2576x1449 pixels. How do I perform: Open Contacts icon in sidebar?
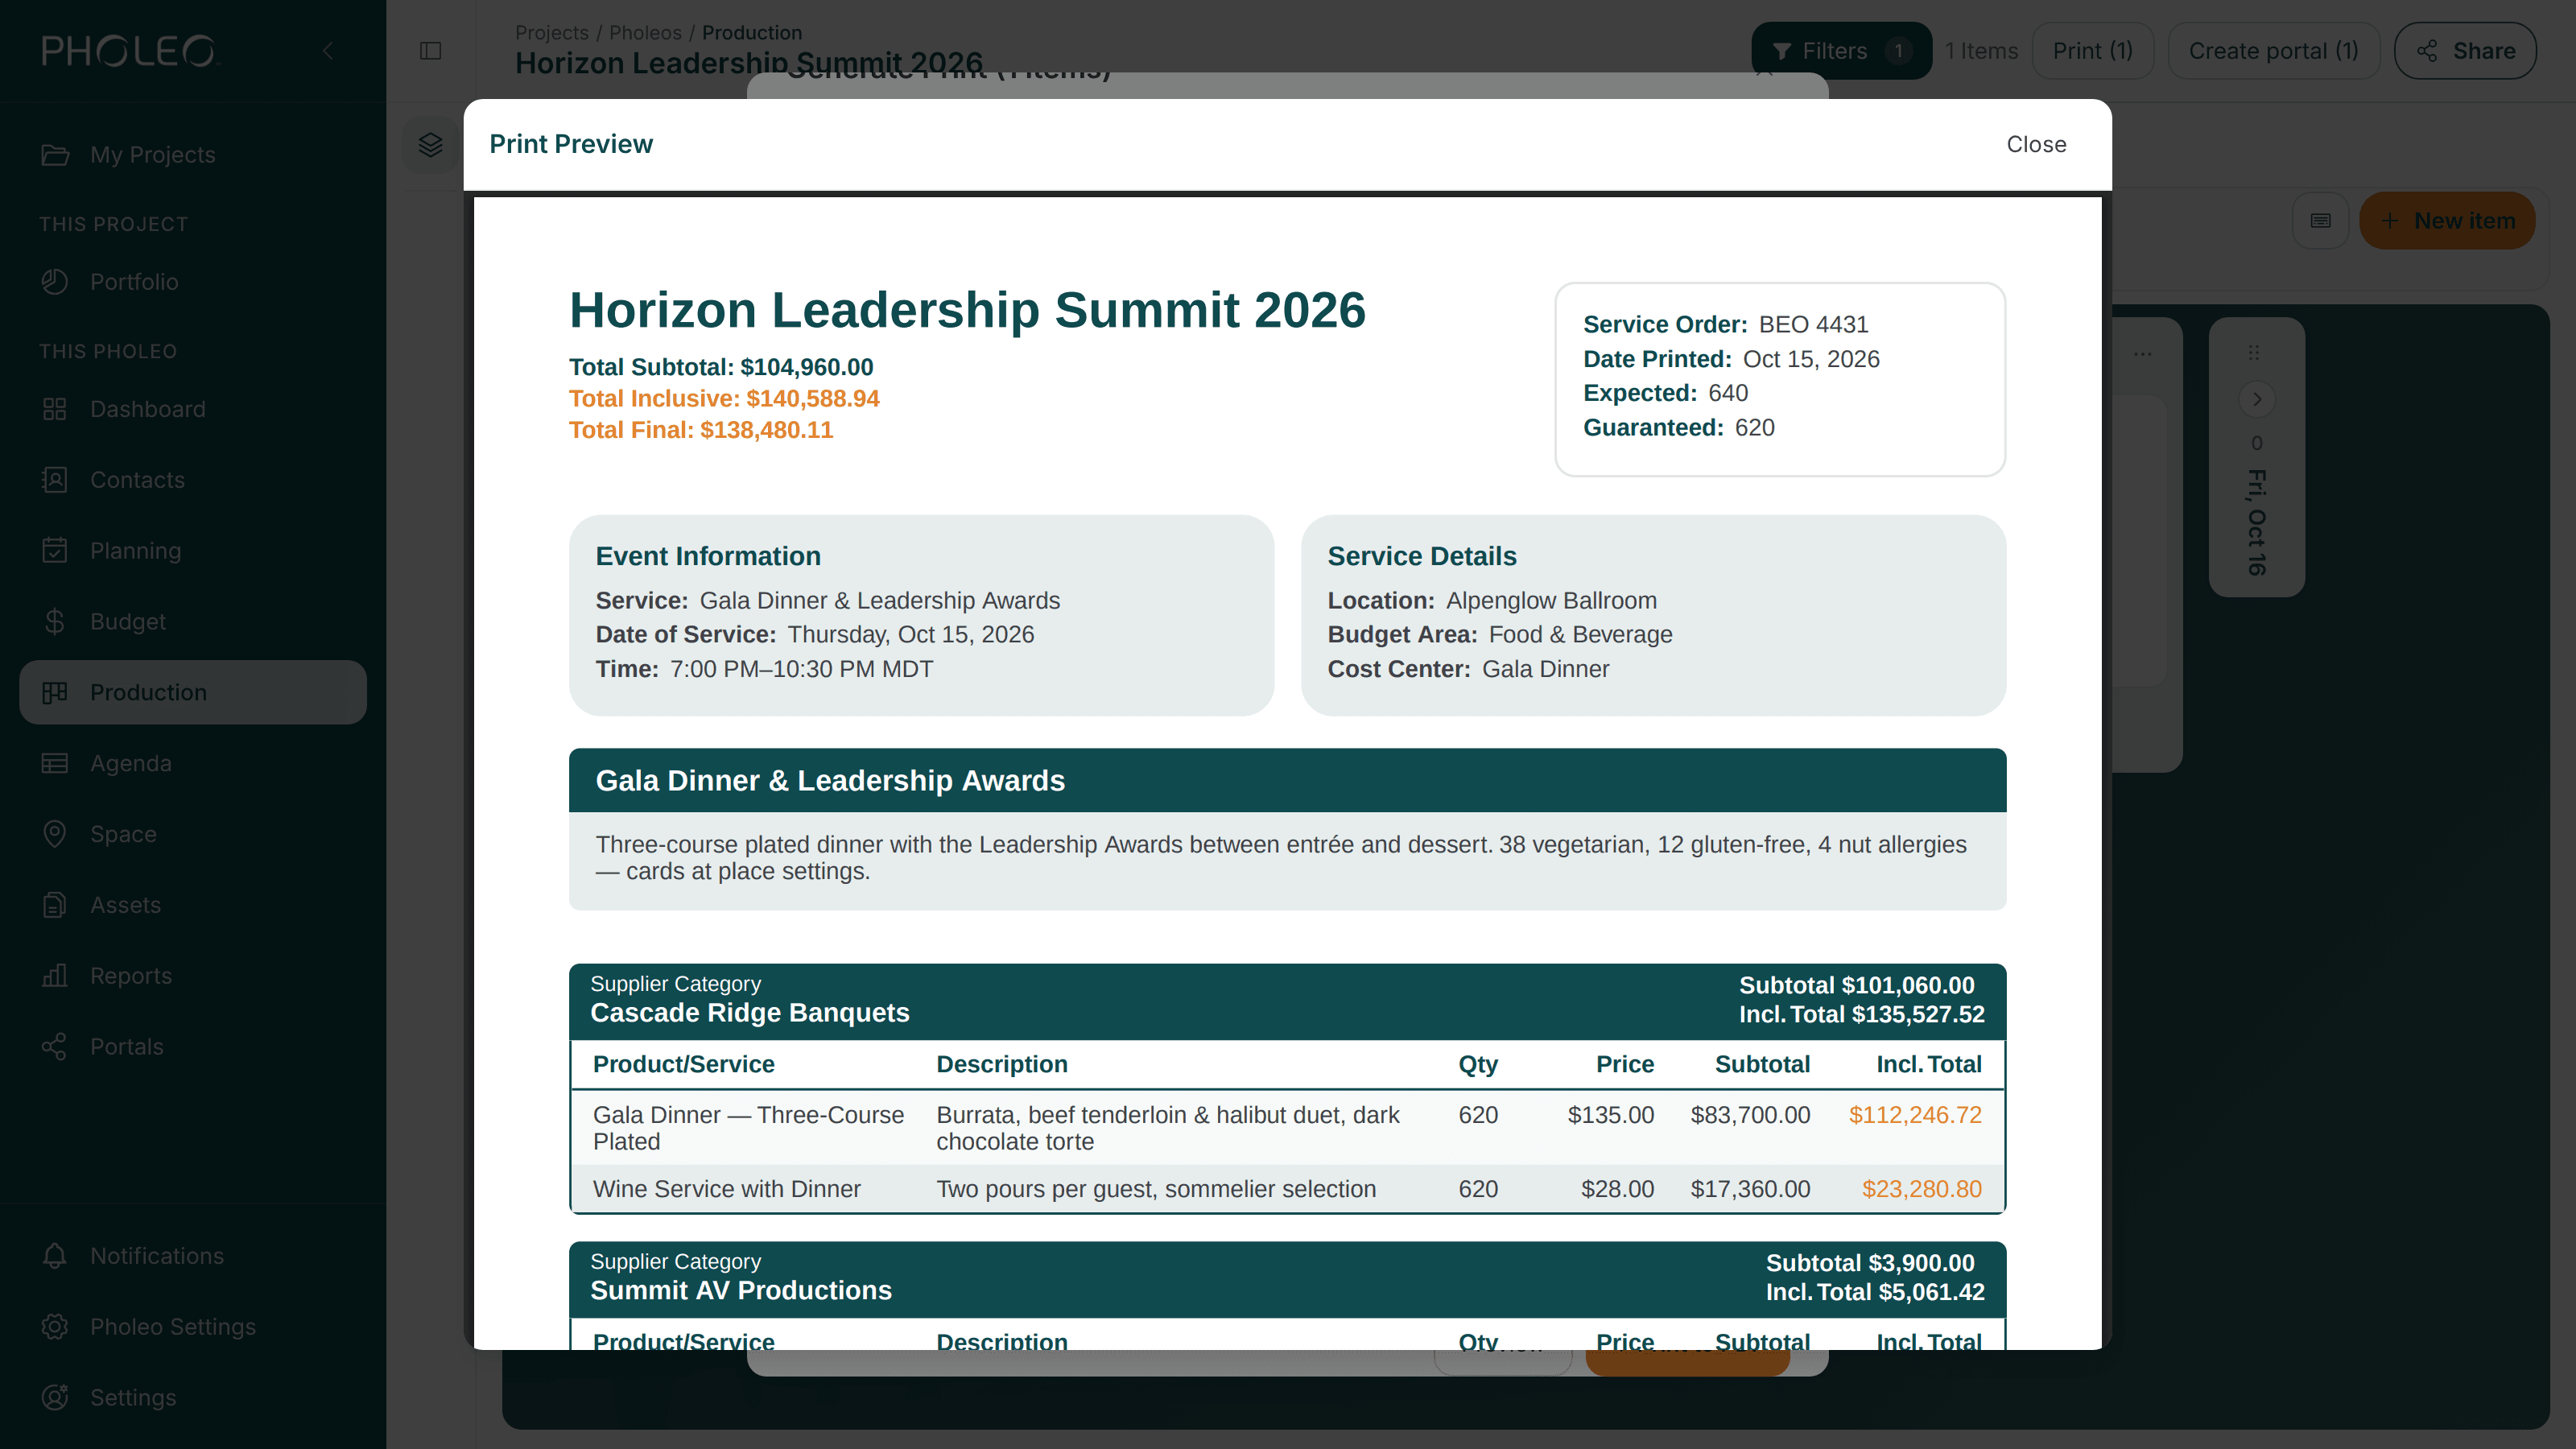point(55,480)
